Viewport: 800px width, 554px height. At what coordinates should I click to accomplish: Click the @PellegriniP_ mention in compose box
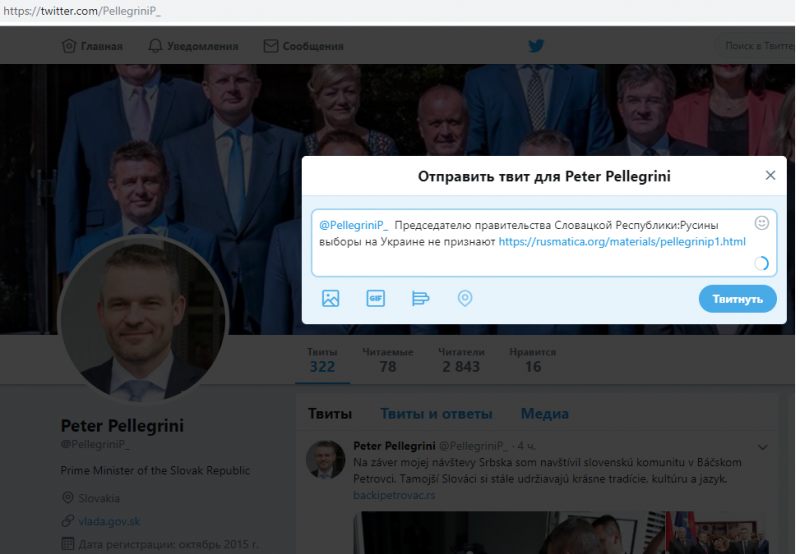[x=354, y=225]
